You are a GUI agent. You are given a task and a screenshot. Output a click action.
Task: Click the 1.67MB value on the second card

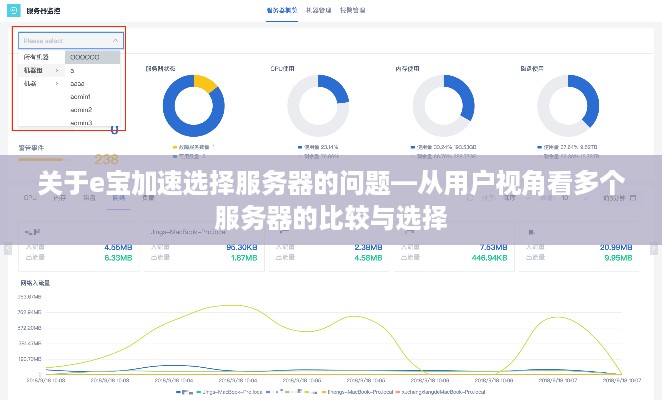tap(244, 258)
